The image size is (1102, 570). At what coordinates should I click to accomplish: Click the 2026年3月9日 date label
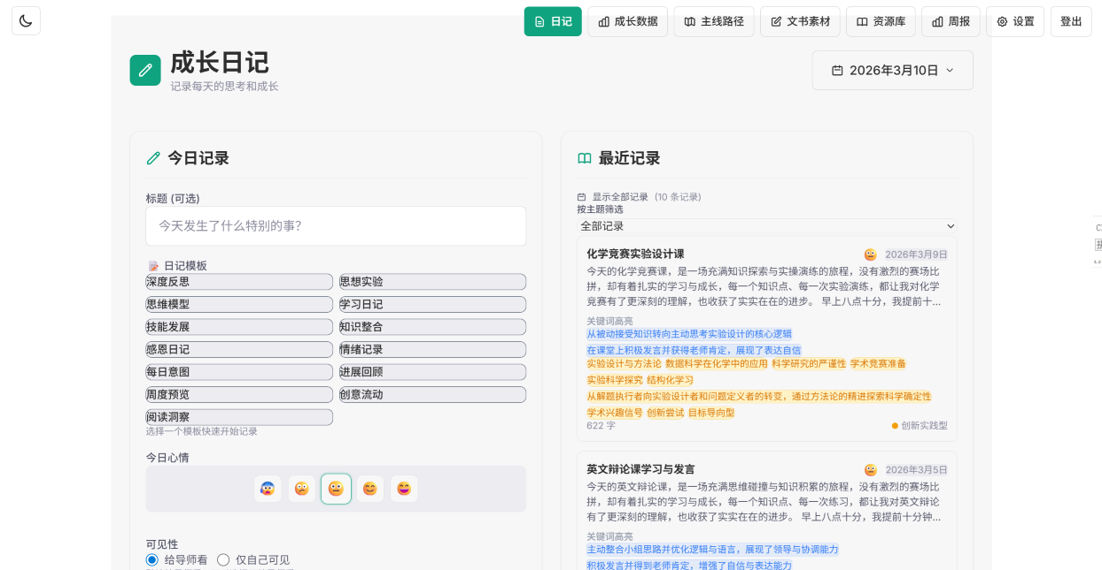click(x=916, y=254)
